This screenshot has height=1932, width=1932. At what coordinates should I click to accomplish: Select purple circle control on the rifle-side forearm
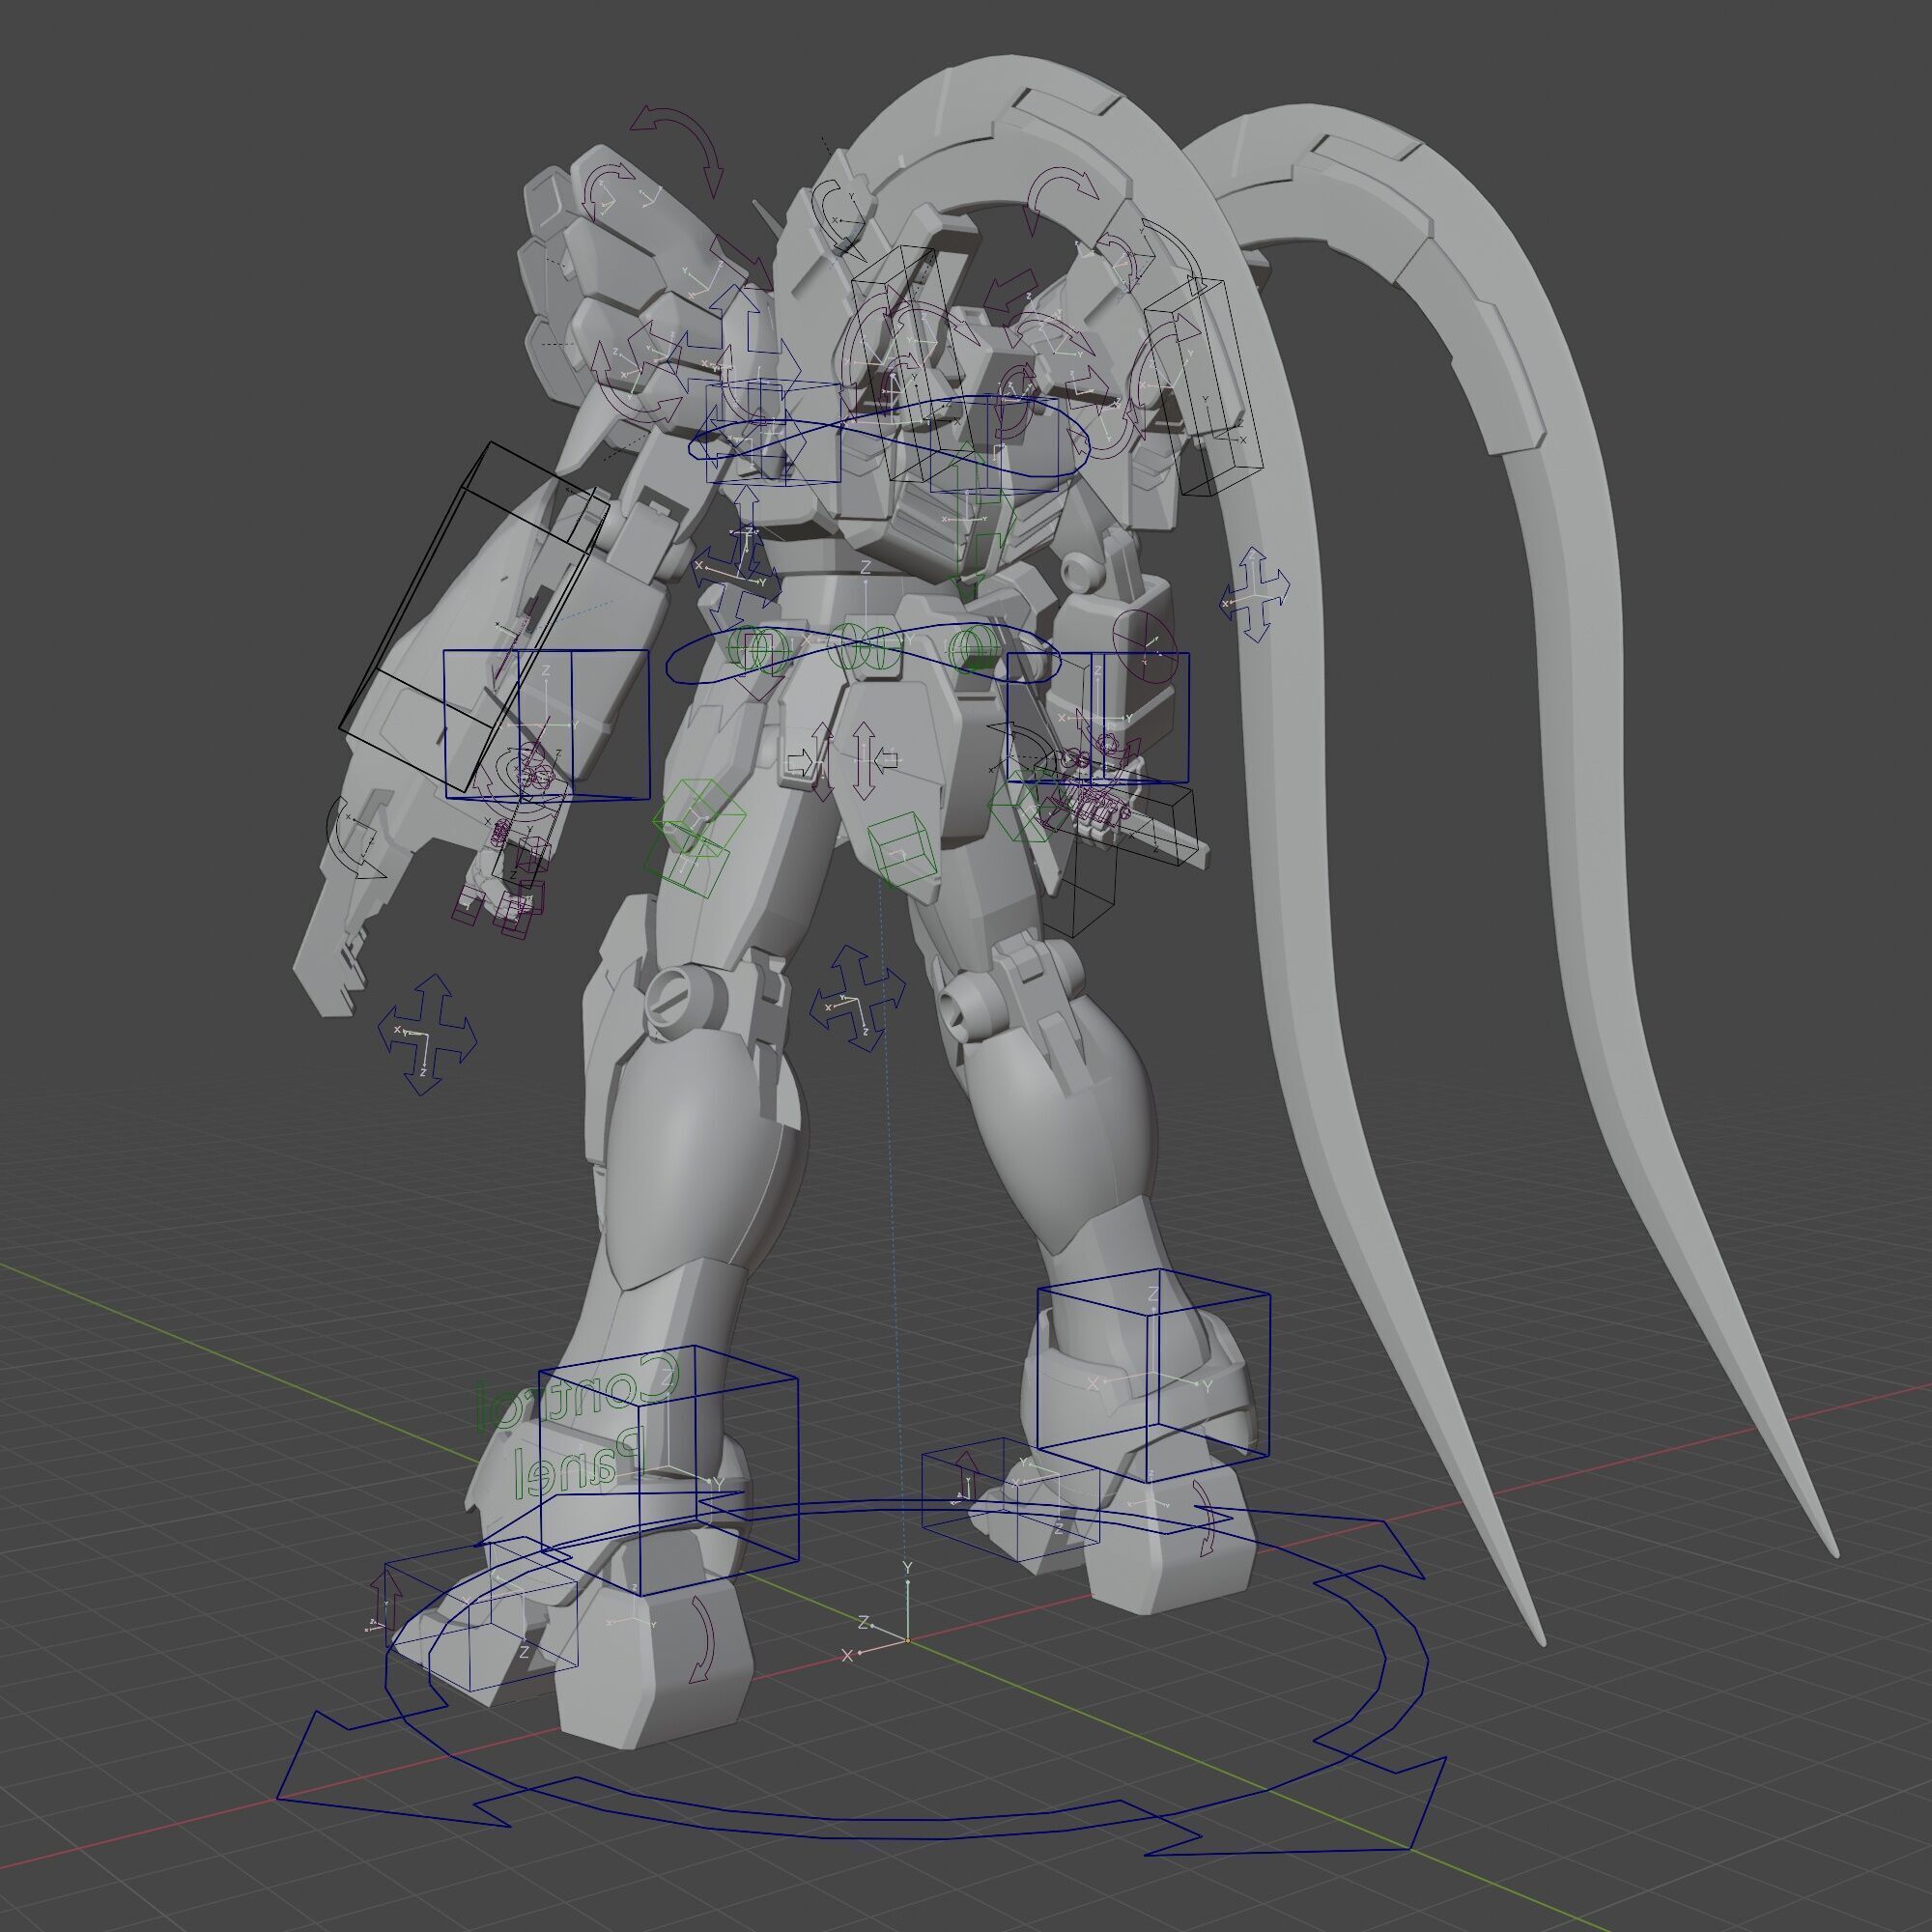1145,645
